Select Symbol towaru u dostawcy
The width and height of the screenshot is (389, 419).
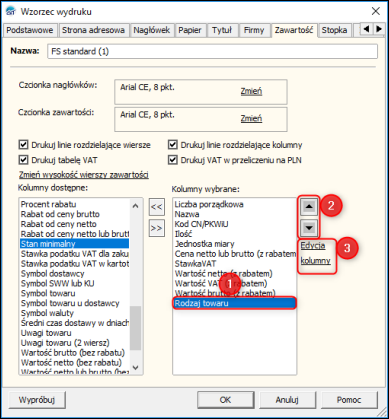click(74, 303)
